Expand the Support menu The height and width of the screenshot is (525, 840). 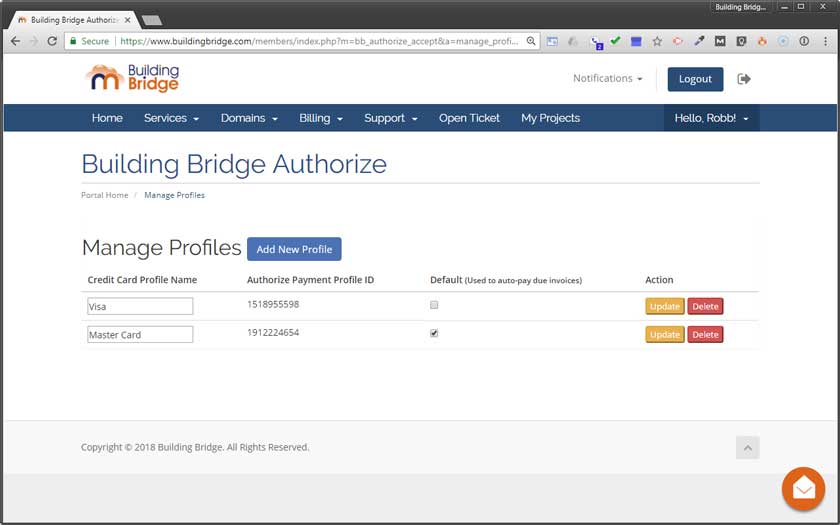pyautogui.click(x=391, y=118)
